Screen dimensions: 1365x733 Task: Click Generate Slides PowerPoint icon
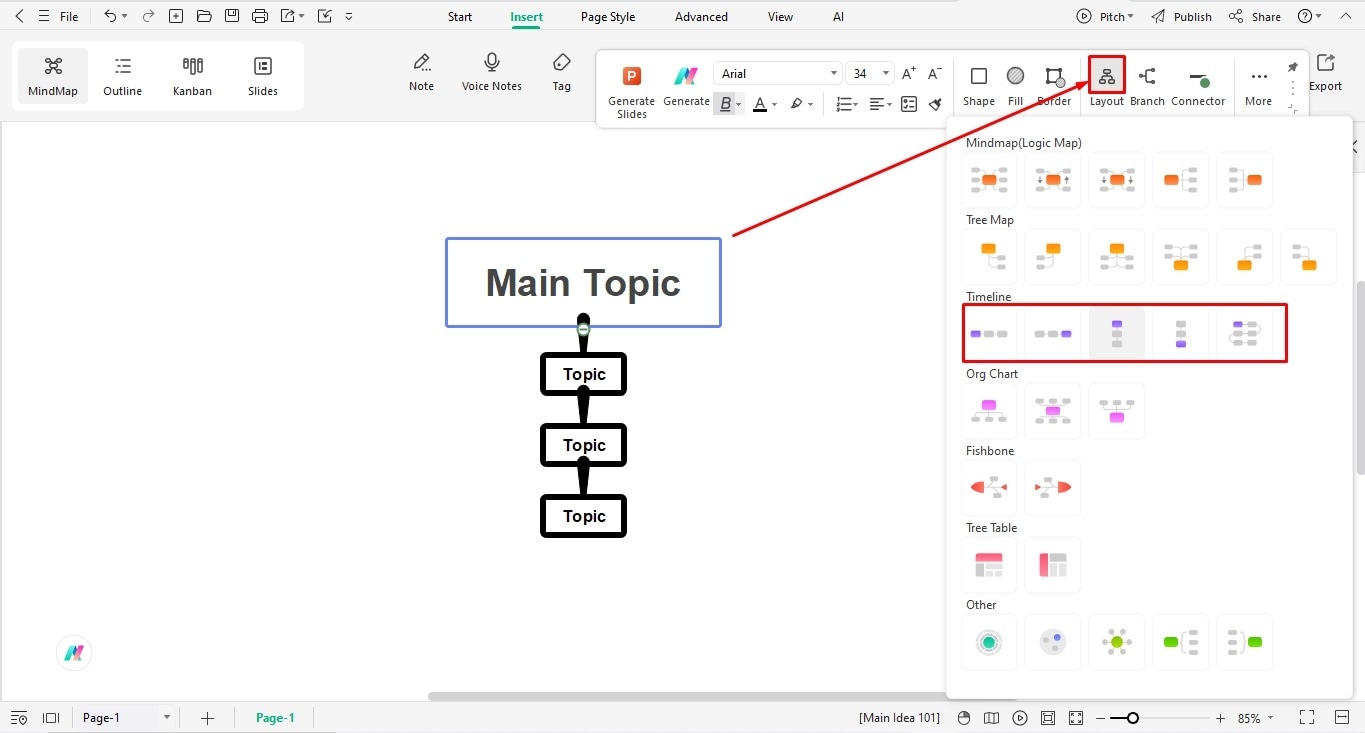pos(631,76)
